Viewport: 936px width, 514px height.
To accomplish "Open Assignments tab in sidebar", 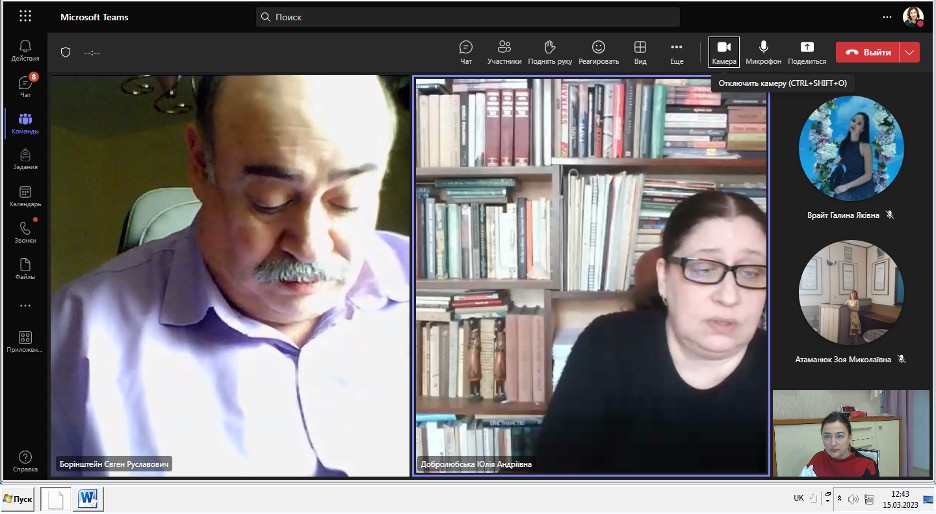I will [25, 160].
